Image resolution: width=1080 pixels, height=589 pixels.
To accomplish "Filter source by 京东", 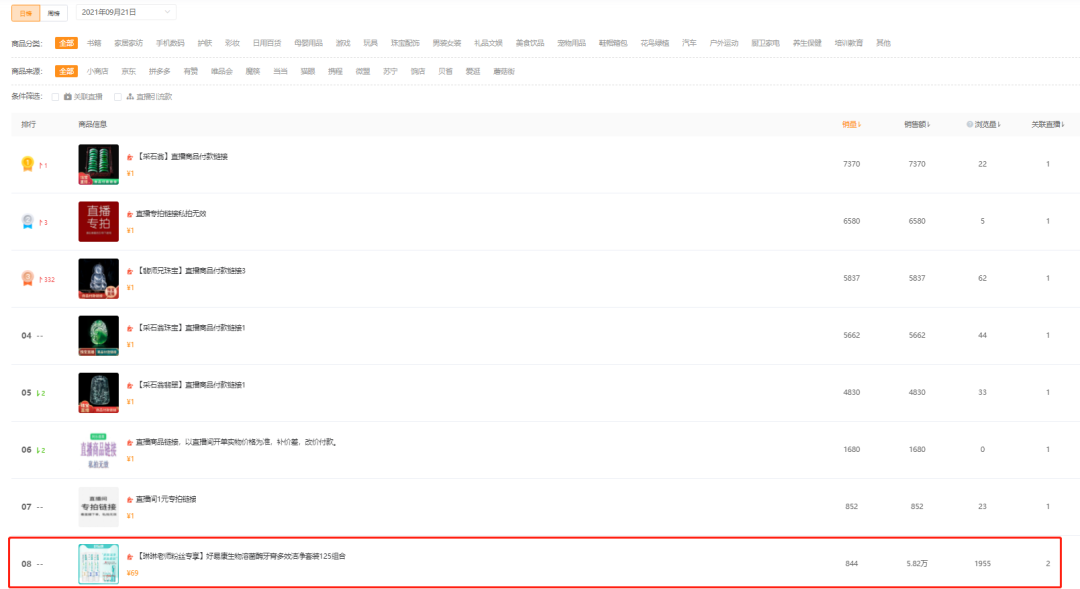I will (129, 71).
